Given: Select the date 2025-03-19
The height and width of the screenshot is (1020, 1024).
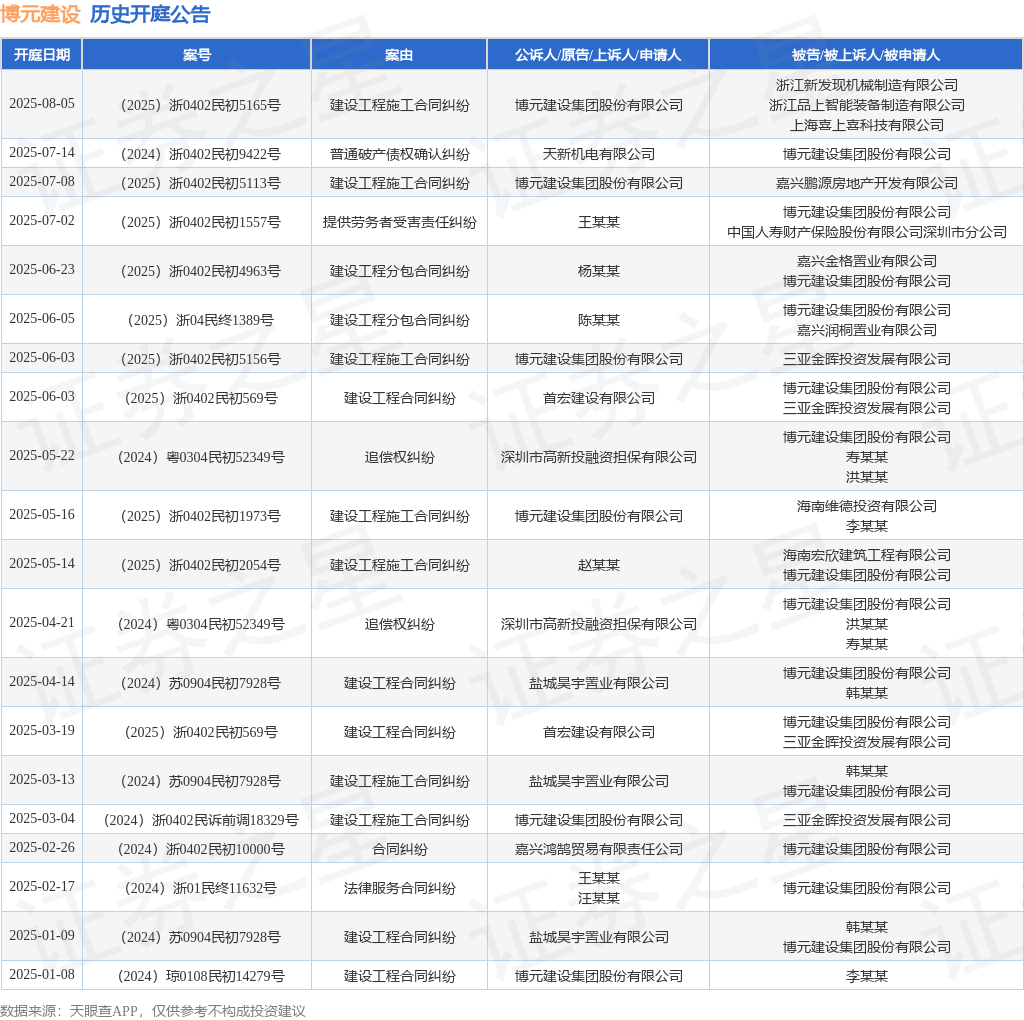Looking at the screenshot, I should click(x=42, y=731).
